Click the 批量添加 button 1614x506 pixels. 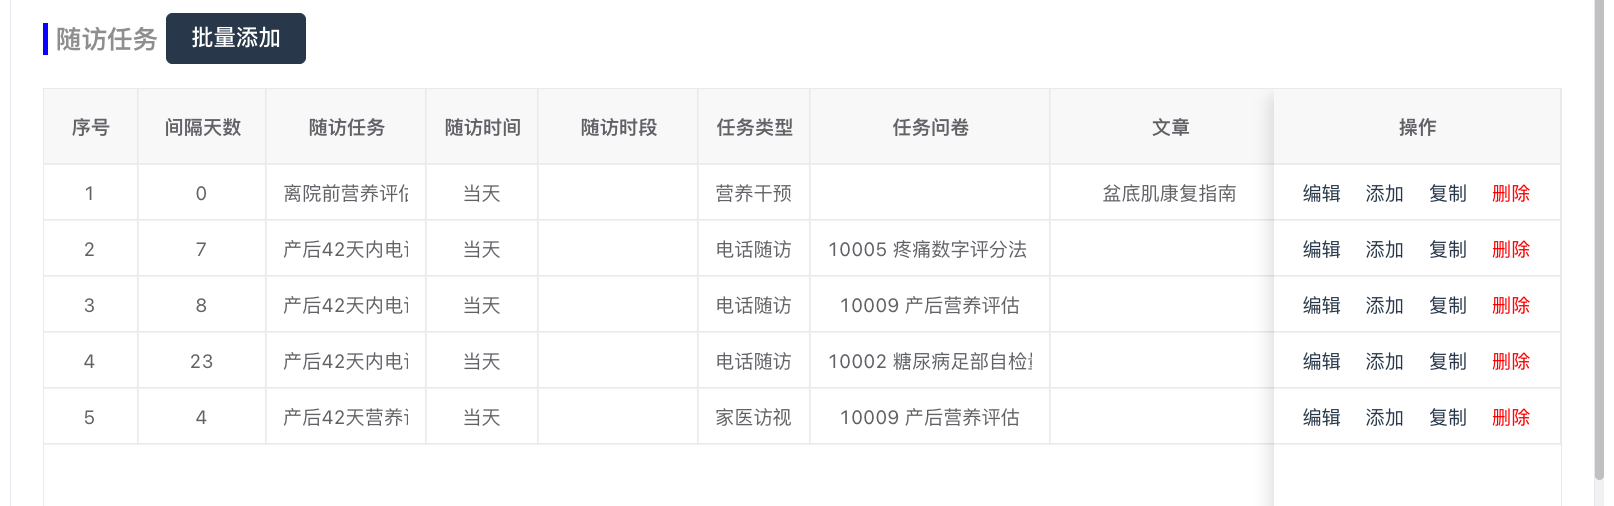click(236, 38)
